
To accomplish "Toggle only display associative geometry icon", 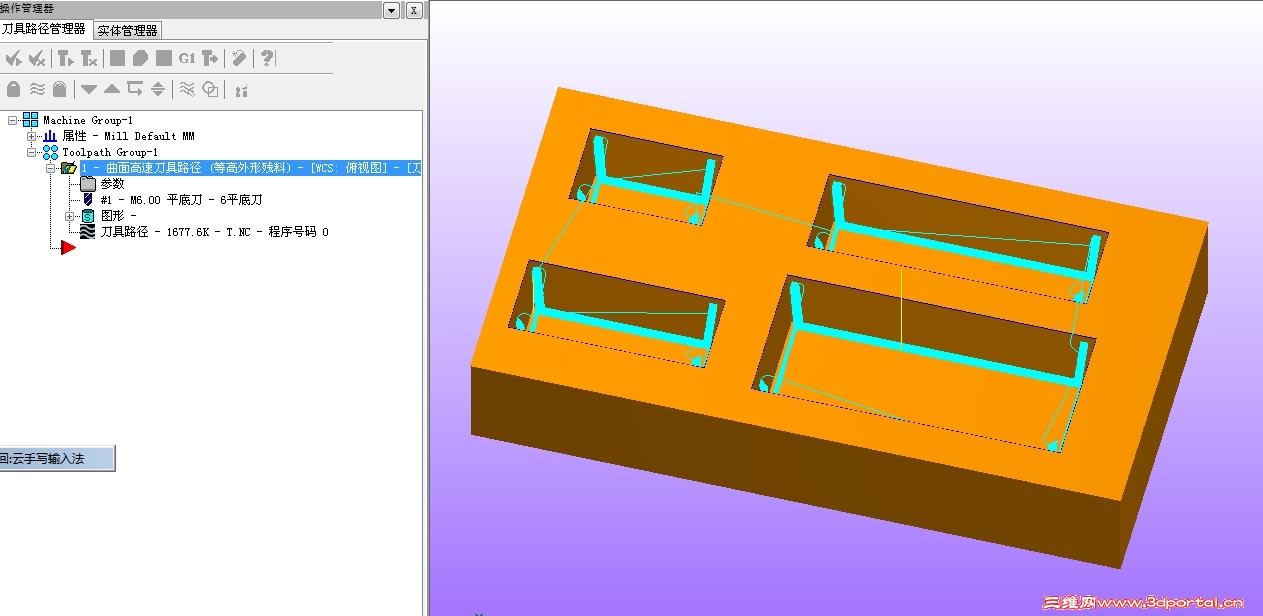I will point(210,89).
